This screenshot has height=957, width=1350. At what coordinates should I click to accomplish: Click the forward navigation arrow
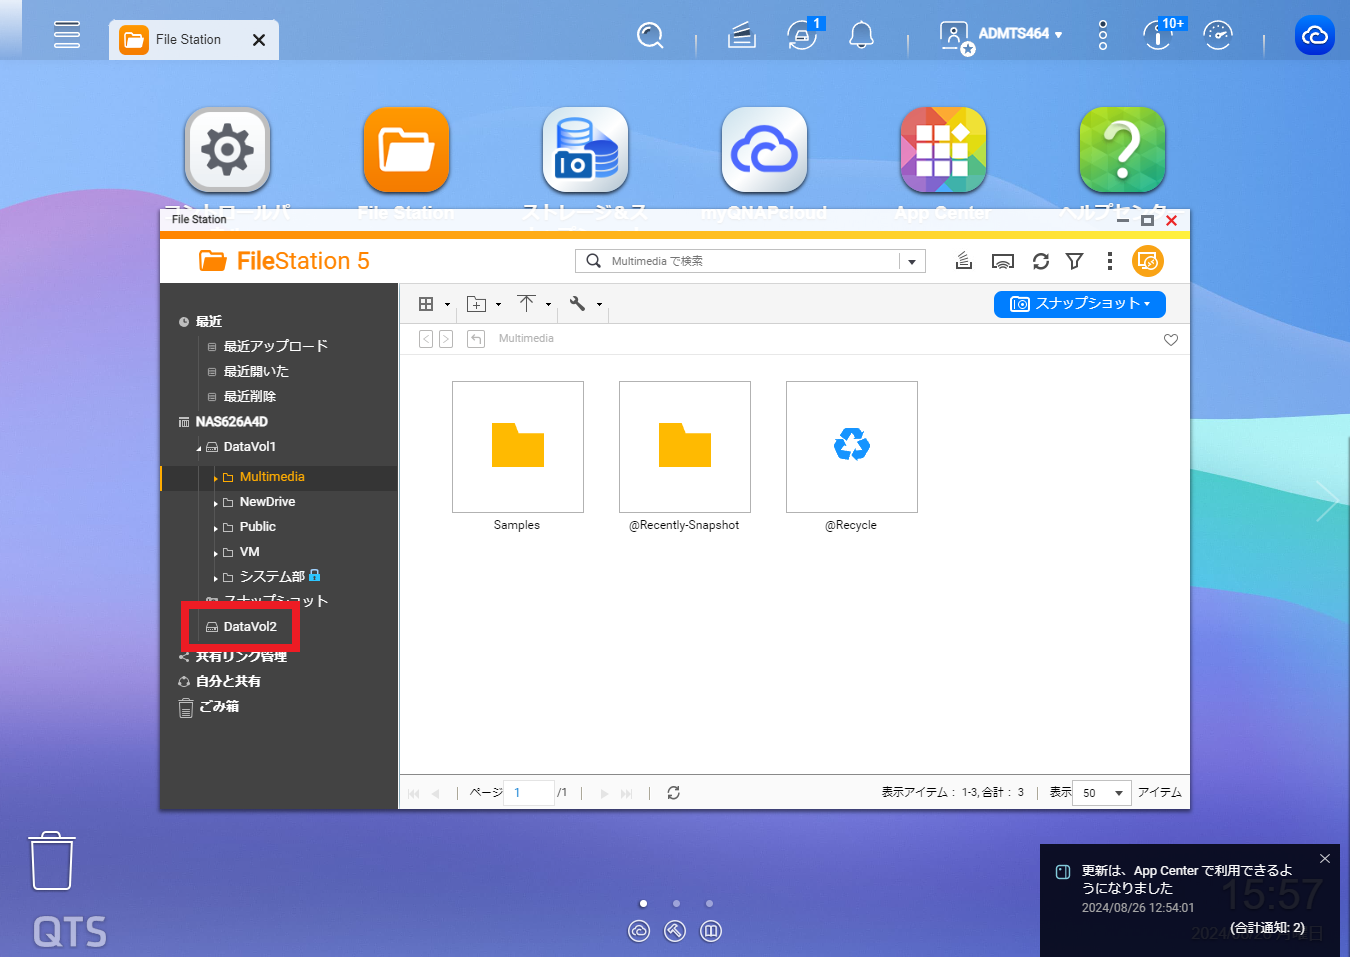(x=446, y=339)
